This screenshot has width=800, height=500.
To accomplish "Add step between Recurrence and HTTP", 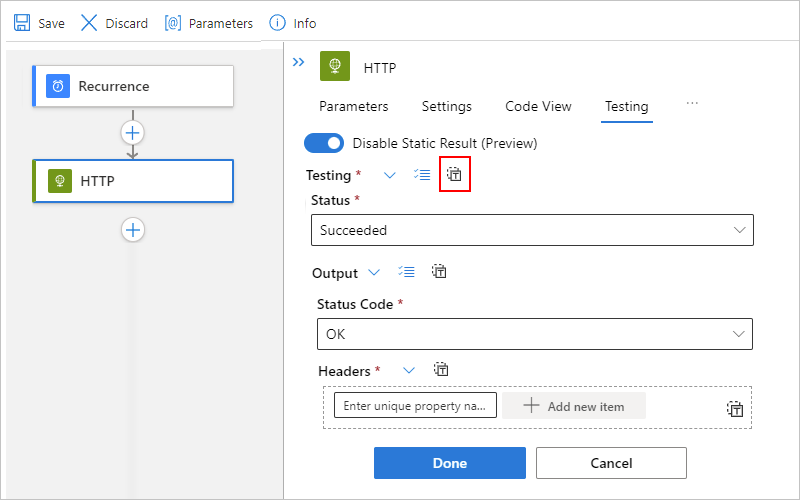I will 133,131.
